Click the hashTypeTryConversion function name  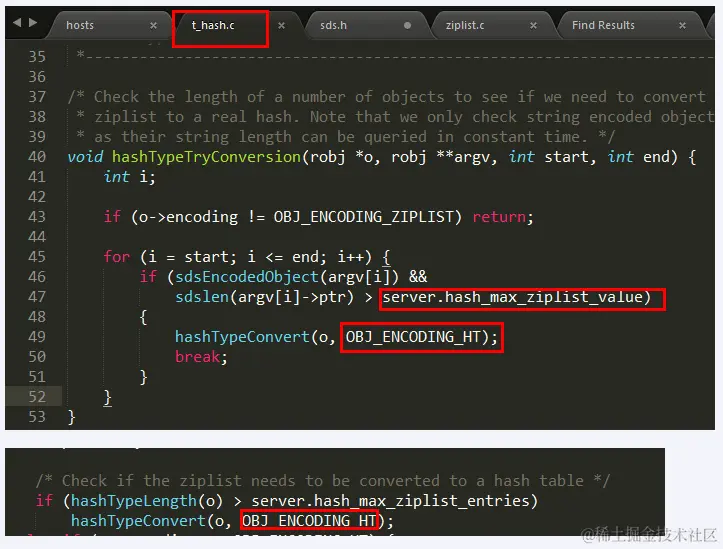[207, 157]
